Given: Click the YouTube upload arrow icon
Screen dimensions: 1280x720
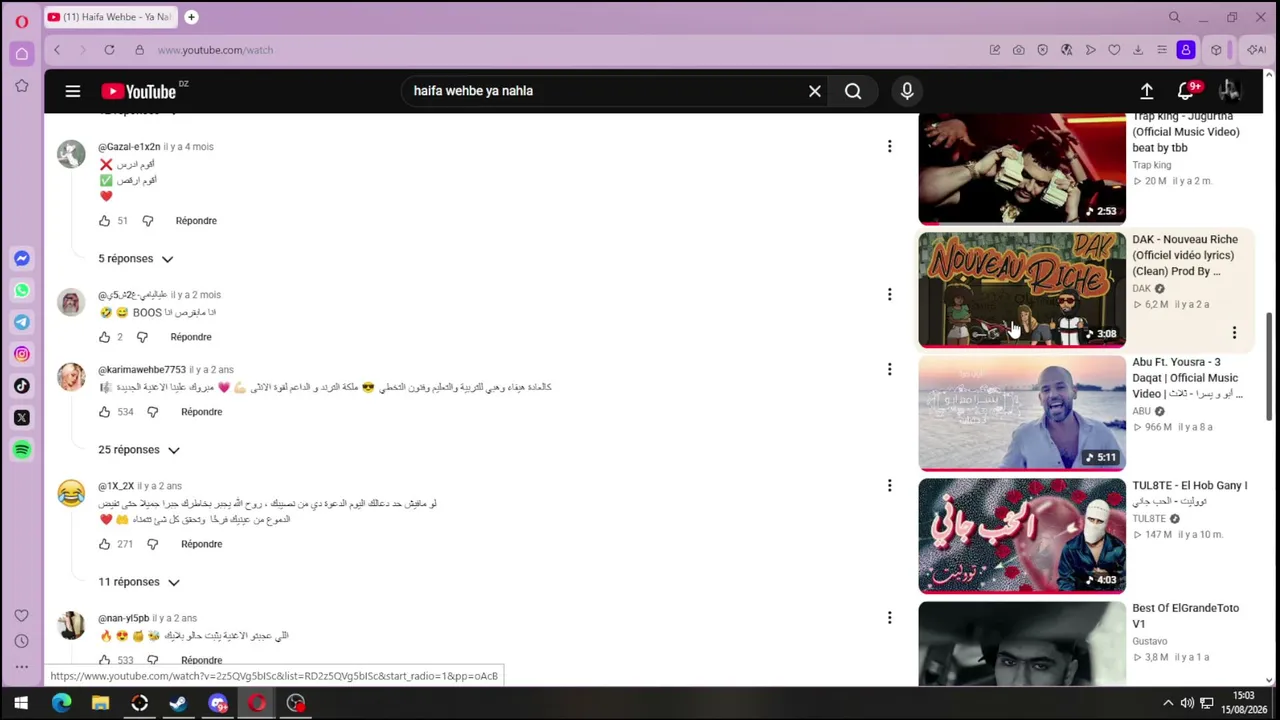Looking at the screenshot, I should click(1147, 91).
